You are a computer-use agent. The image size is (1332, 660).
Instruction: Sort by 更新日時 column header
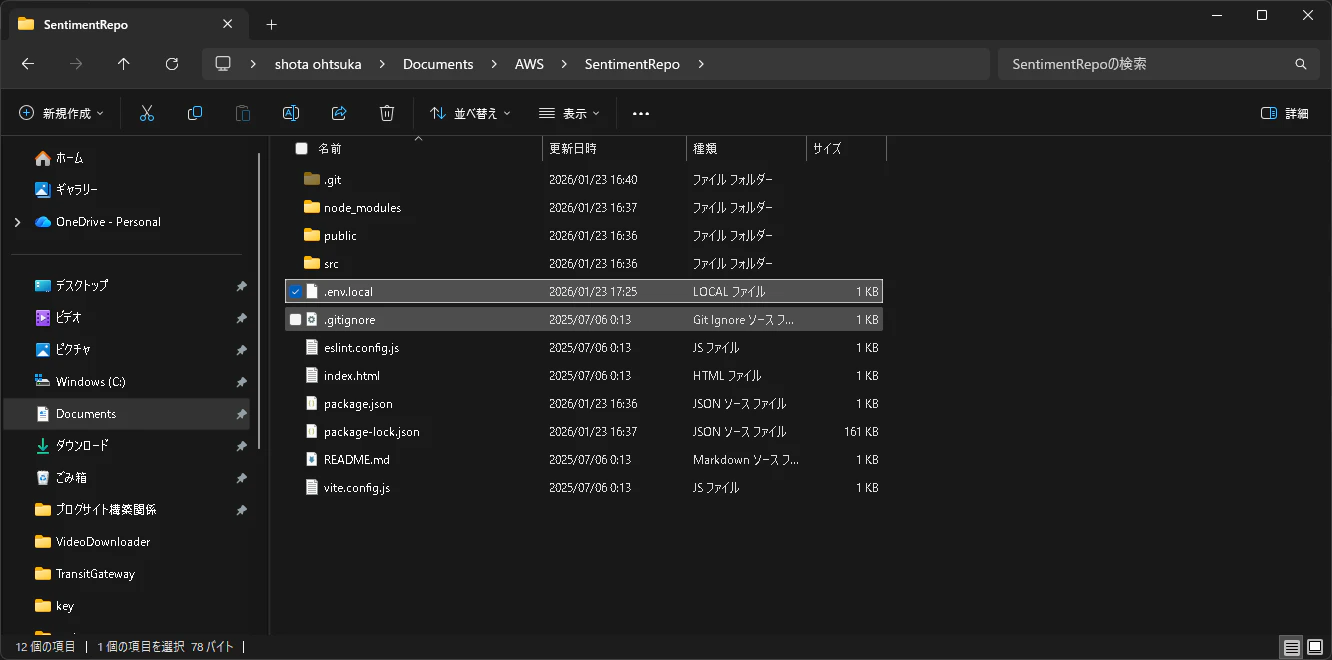coord(573,148)
